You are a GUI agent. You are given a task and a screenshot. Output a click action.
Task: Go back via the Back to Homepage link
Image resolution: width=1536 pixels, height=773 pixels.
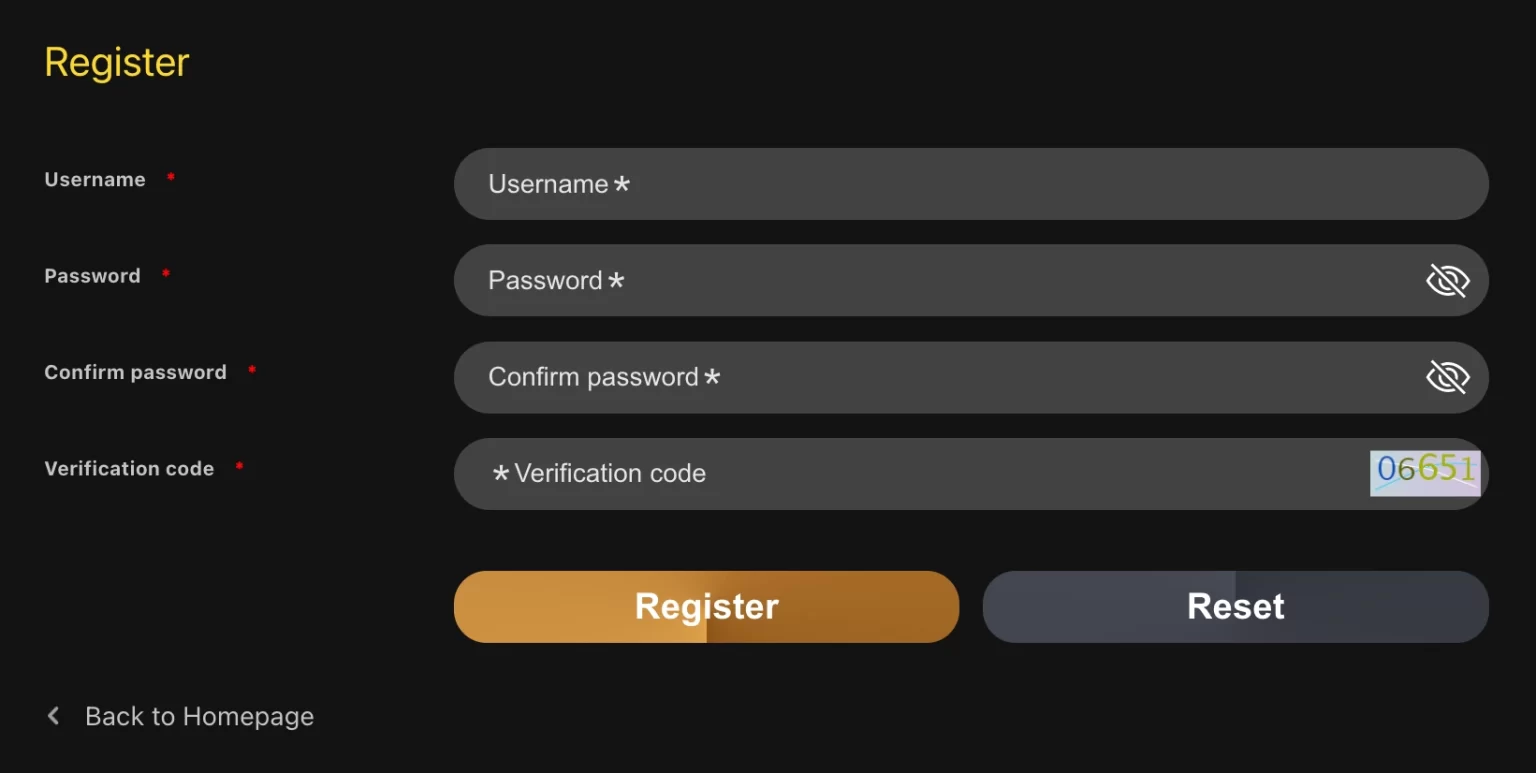[x=199, y=716]
